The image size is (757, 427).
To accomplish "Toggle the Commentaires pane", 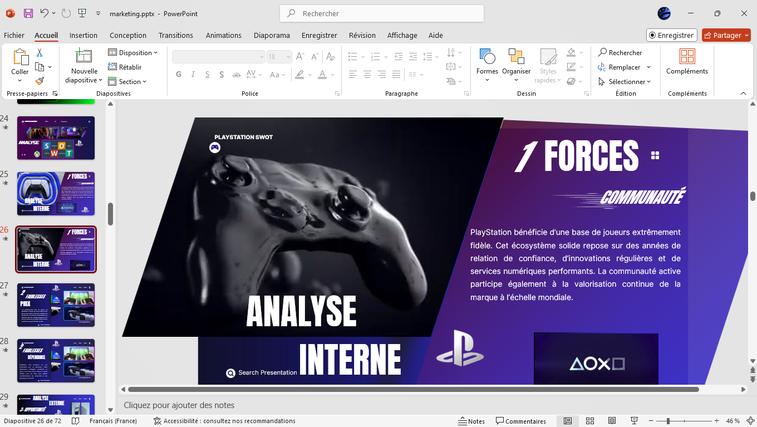I will coord(520,421).
